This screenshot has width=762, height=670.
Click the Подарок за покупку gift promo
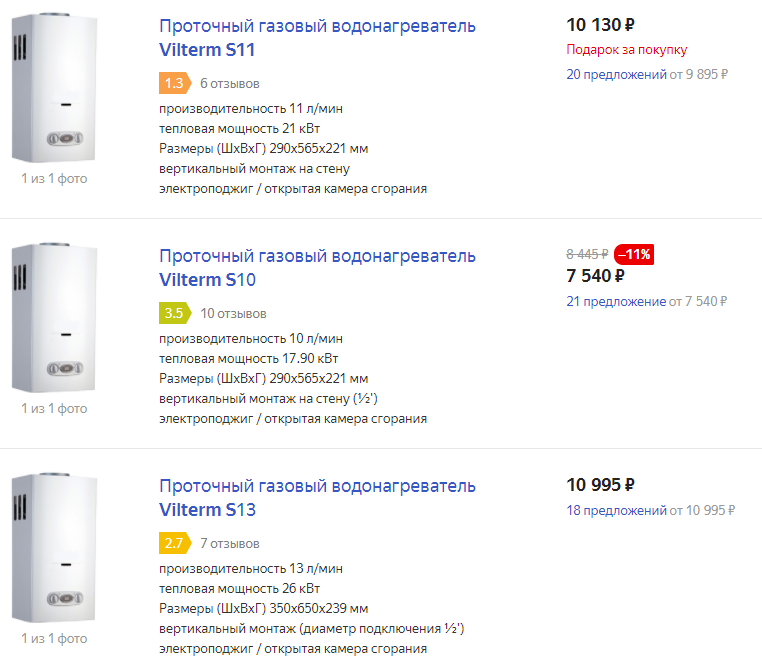pyautogui.click(x=627, y=50)
